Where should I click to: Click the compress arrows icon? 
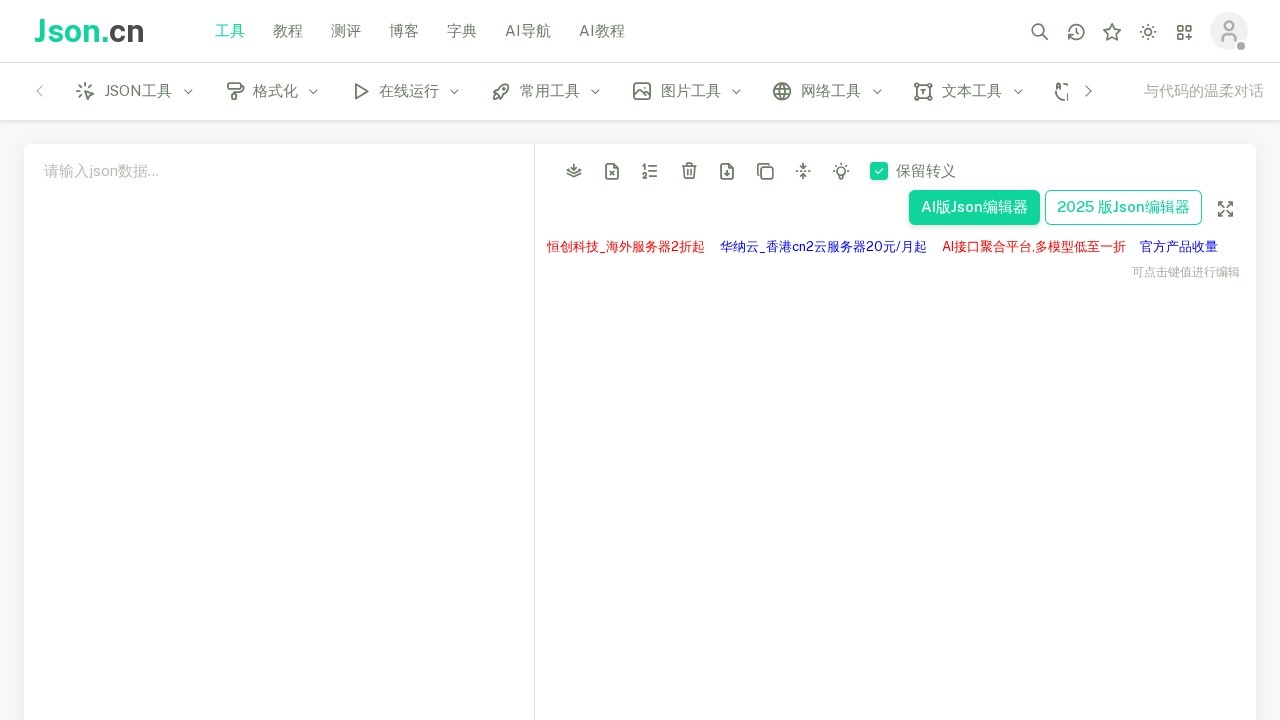[803, 171]
